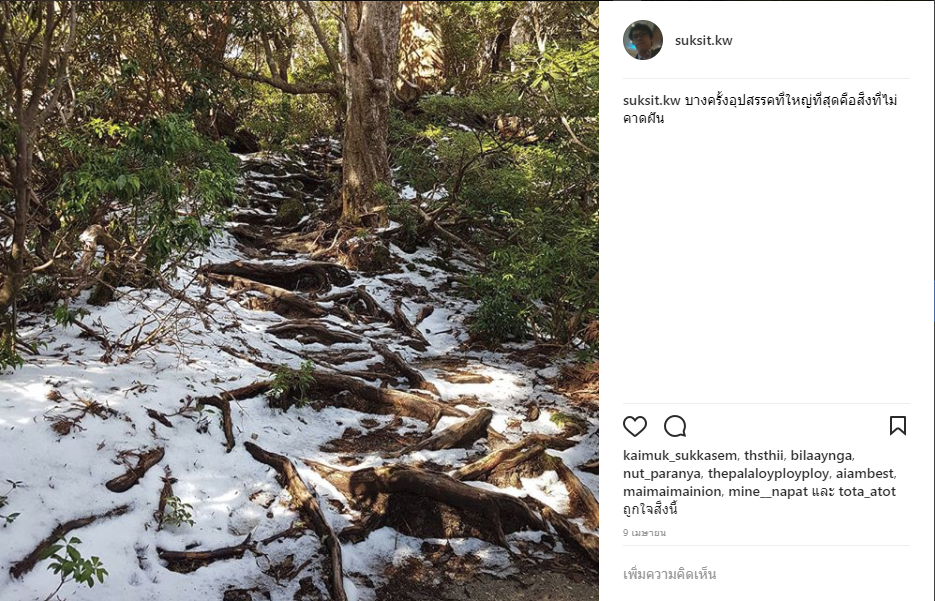Click the snowy forest trail photo
The image size is (935, 601).
299,300
